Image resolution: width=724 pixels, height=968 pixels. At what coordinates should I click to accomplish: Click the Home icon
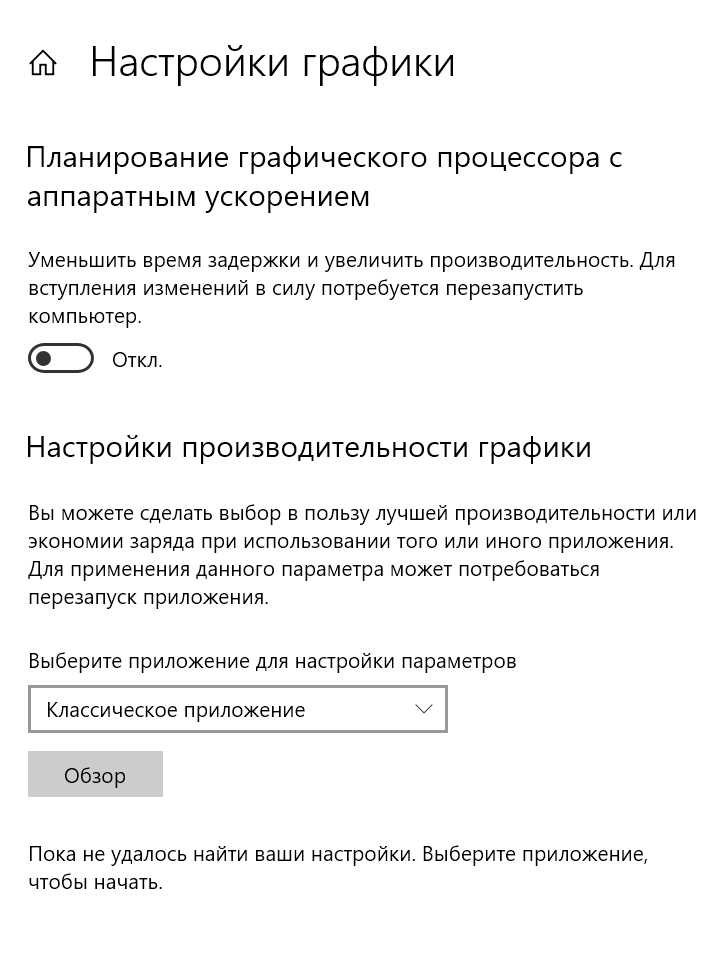[43, 64]
